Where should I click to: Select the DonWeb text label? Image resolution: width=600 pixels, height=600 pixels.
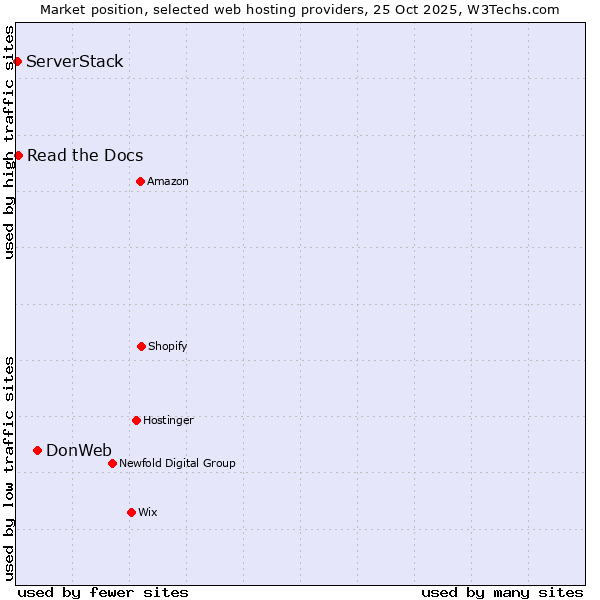pyautogui.click(x=79, y=450)
